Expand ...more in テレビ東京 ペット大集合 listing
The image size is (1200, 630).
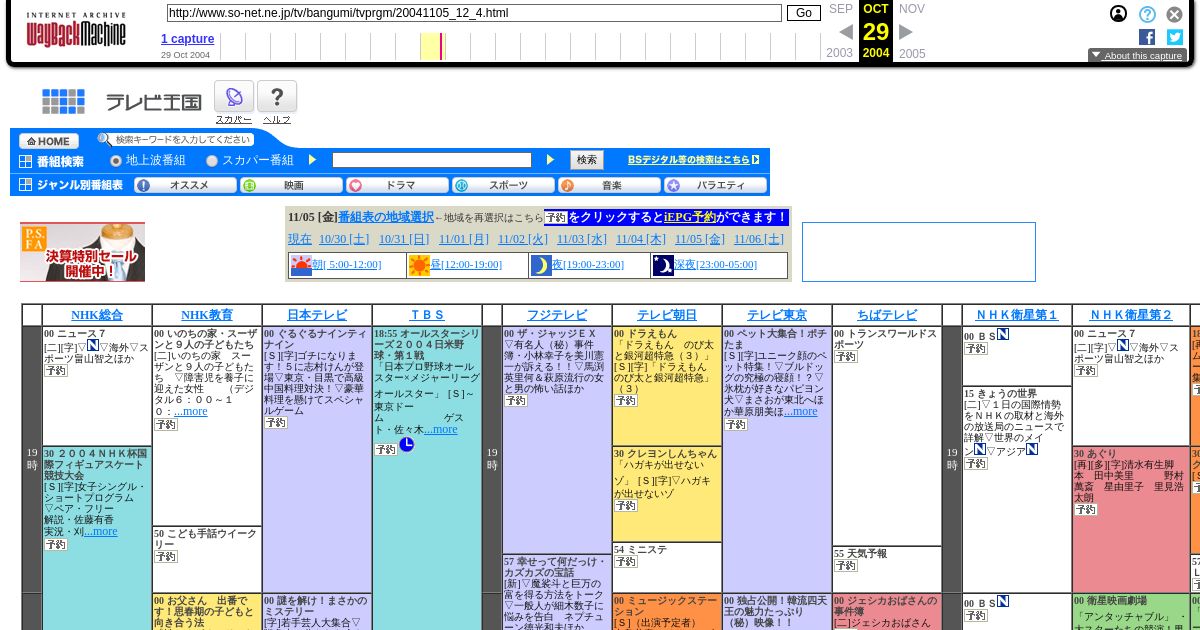coord(800,411)
